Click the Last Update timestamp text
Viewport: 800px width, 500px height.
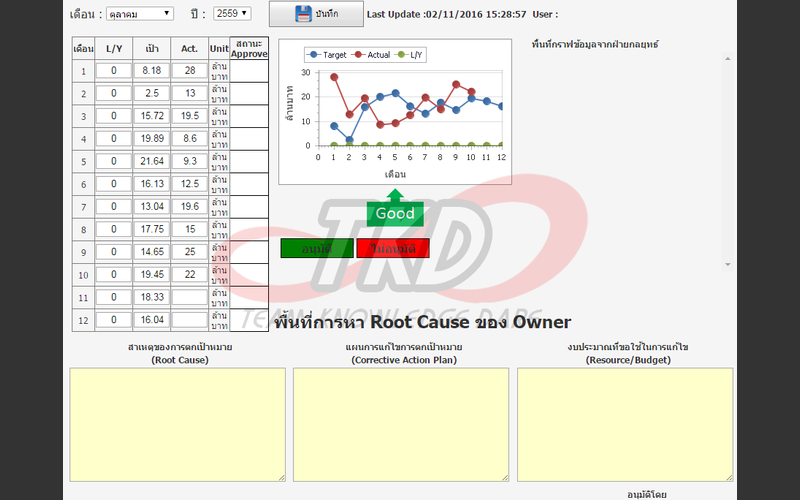pos(446,14)
